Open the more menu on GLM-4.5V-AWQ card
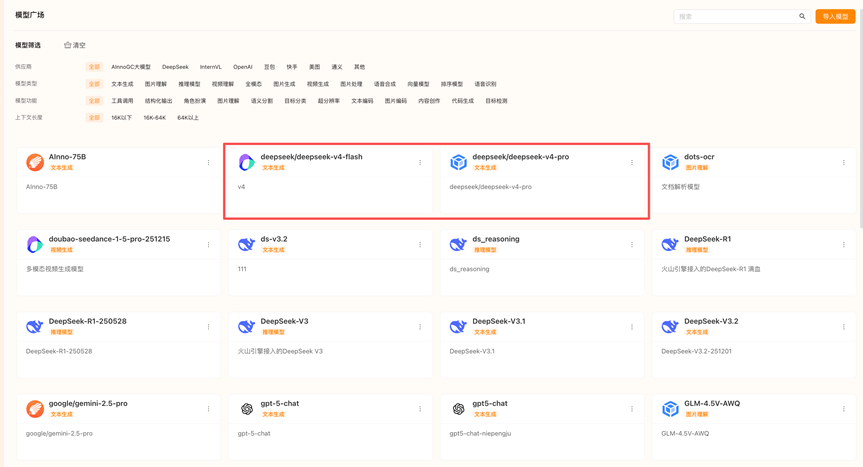This screenshot has height=467, width=863. tap(844, 409)
